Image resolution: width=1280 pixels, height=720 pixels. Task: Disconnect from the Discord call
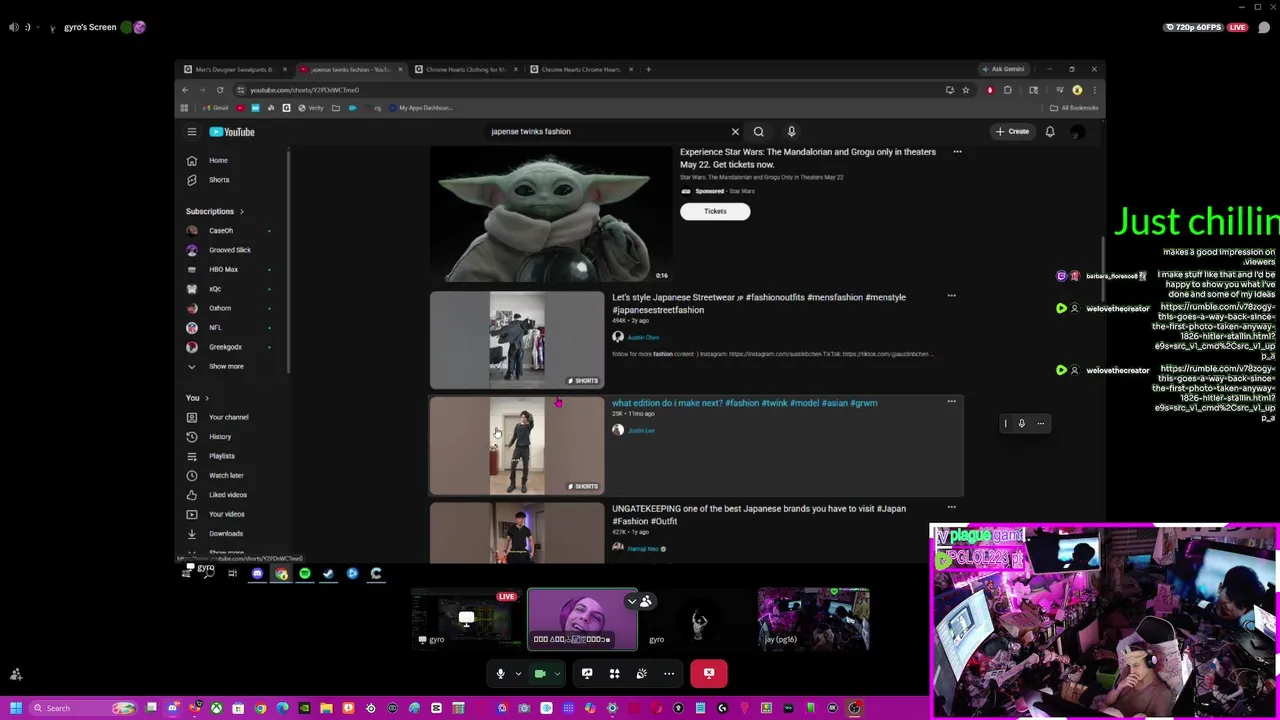(x=709, y=673)
